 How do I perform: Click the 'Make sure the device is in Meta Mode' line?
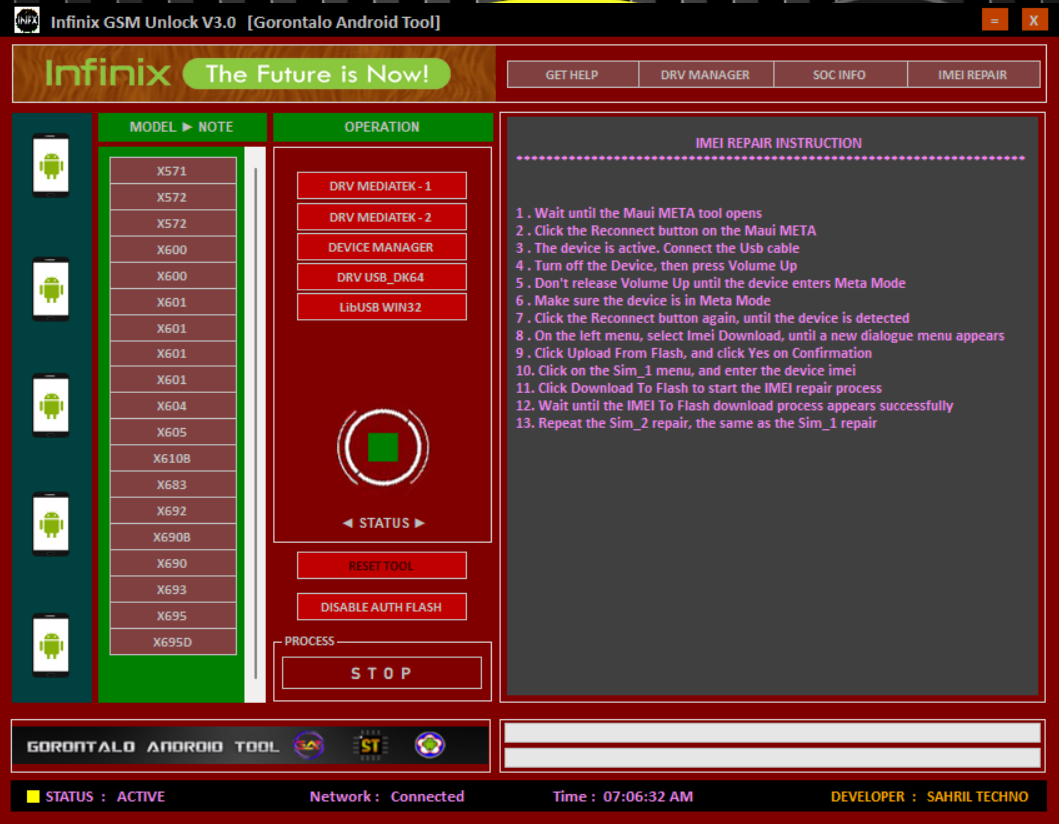(643, 301)
